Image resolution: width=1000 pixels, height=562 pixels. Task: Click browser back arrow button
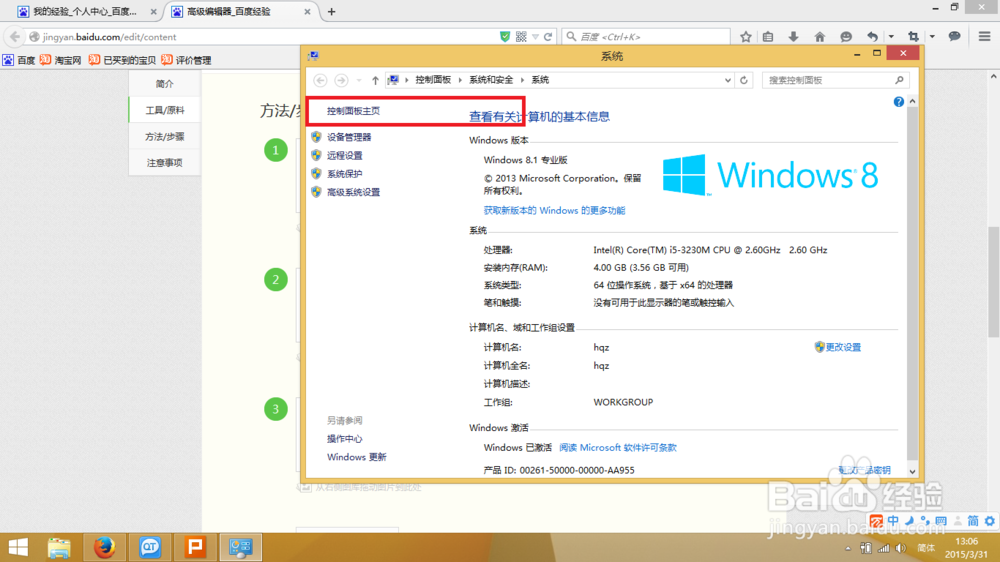click(x=15, y=37)
